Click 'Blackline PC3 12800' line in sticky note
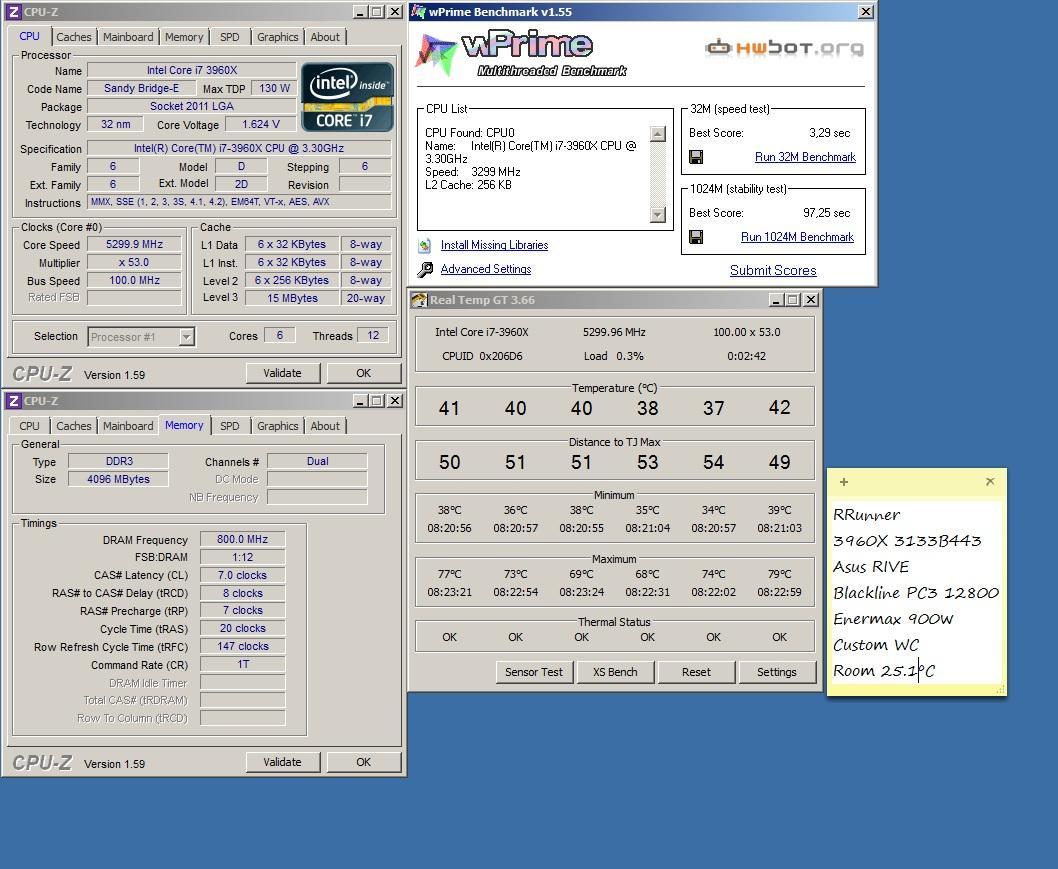The width and height of the screenshot is (1058, 869). [x=916, y=593]
